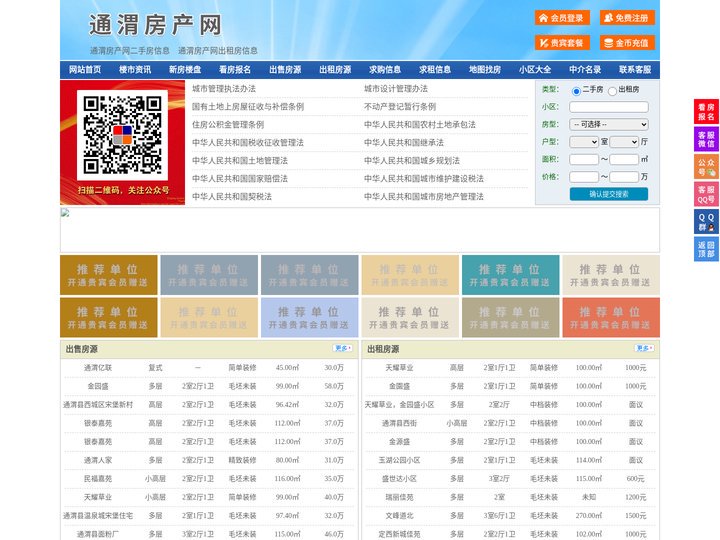Image resolution: width=720 pixels, height=540 pixels.
Task: Open the 贵宾套餐 VIP package button
Action: tap(562, 43)
